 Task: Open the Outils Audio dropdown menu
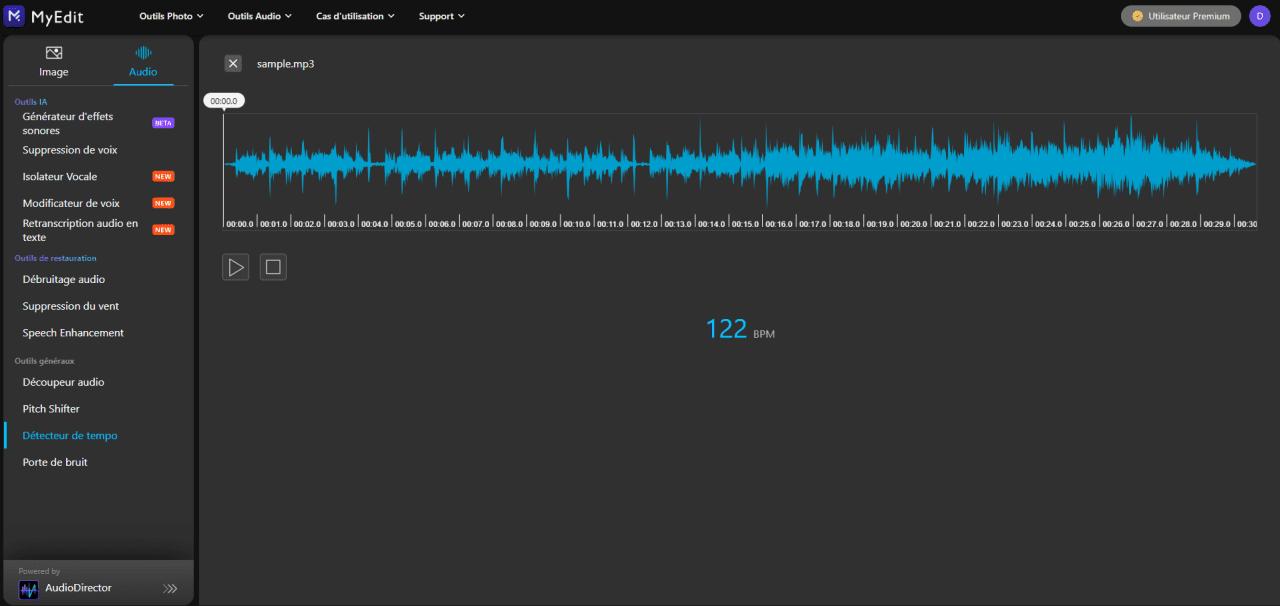(x=259, y=16)
